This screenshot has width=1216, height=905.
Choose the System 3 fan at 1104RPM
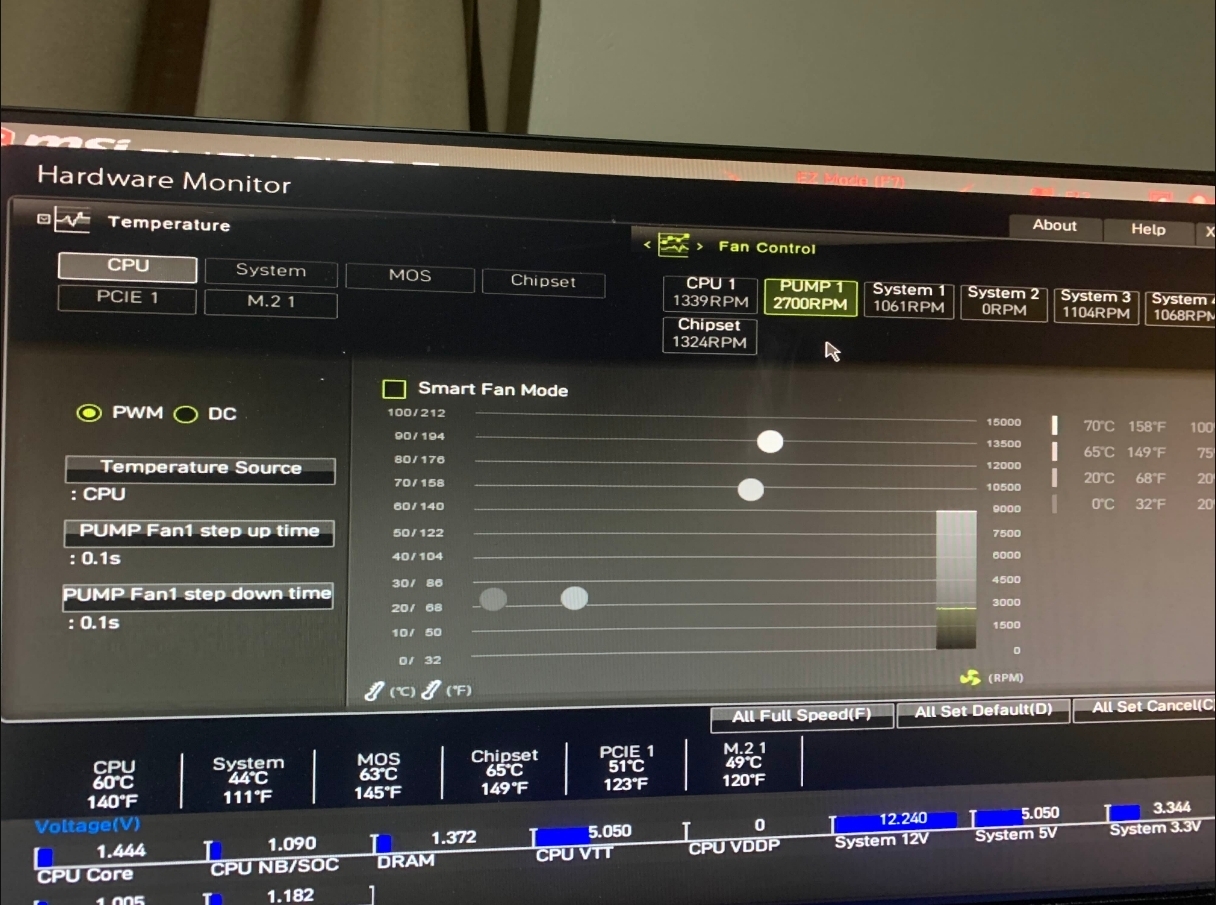point(1096,305)
